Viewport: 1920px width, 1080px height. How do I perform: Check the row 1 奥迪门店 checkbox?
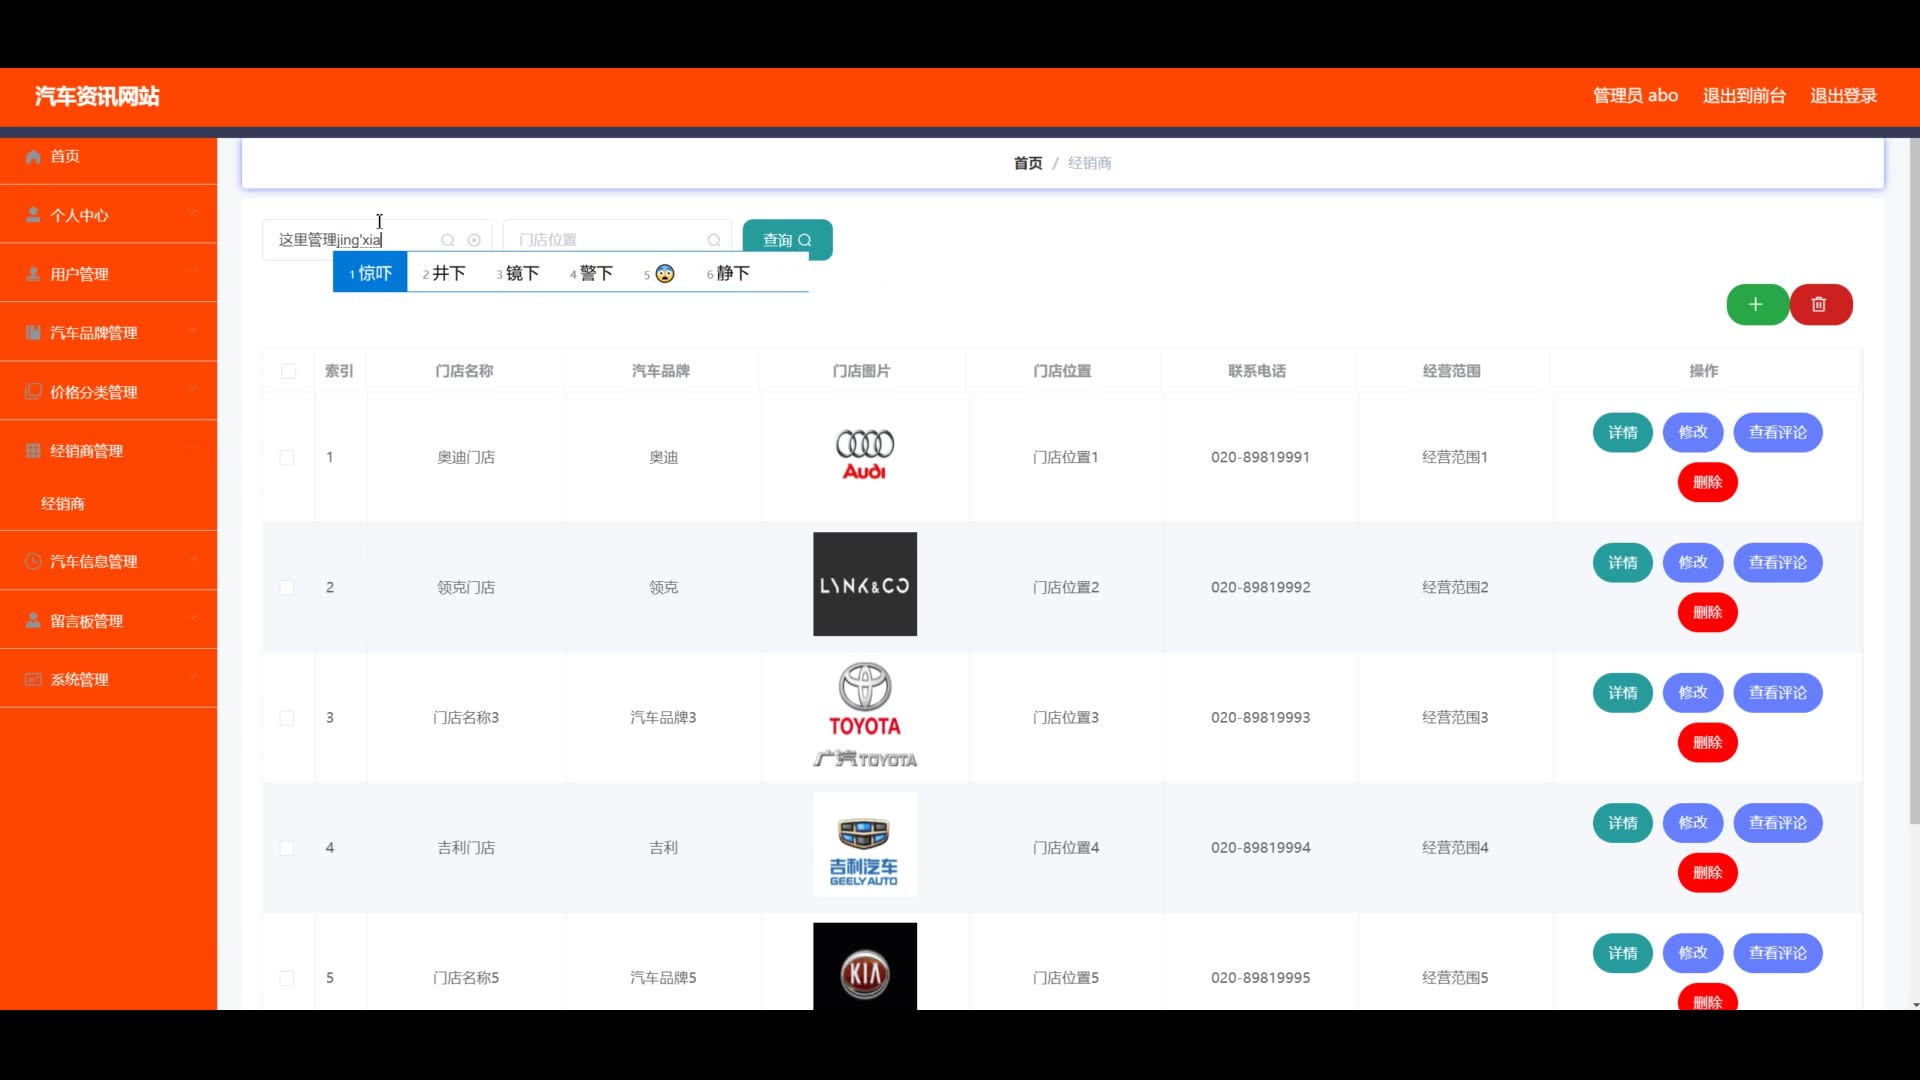click(287, 457)
